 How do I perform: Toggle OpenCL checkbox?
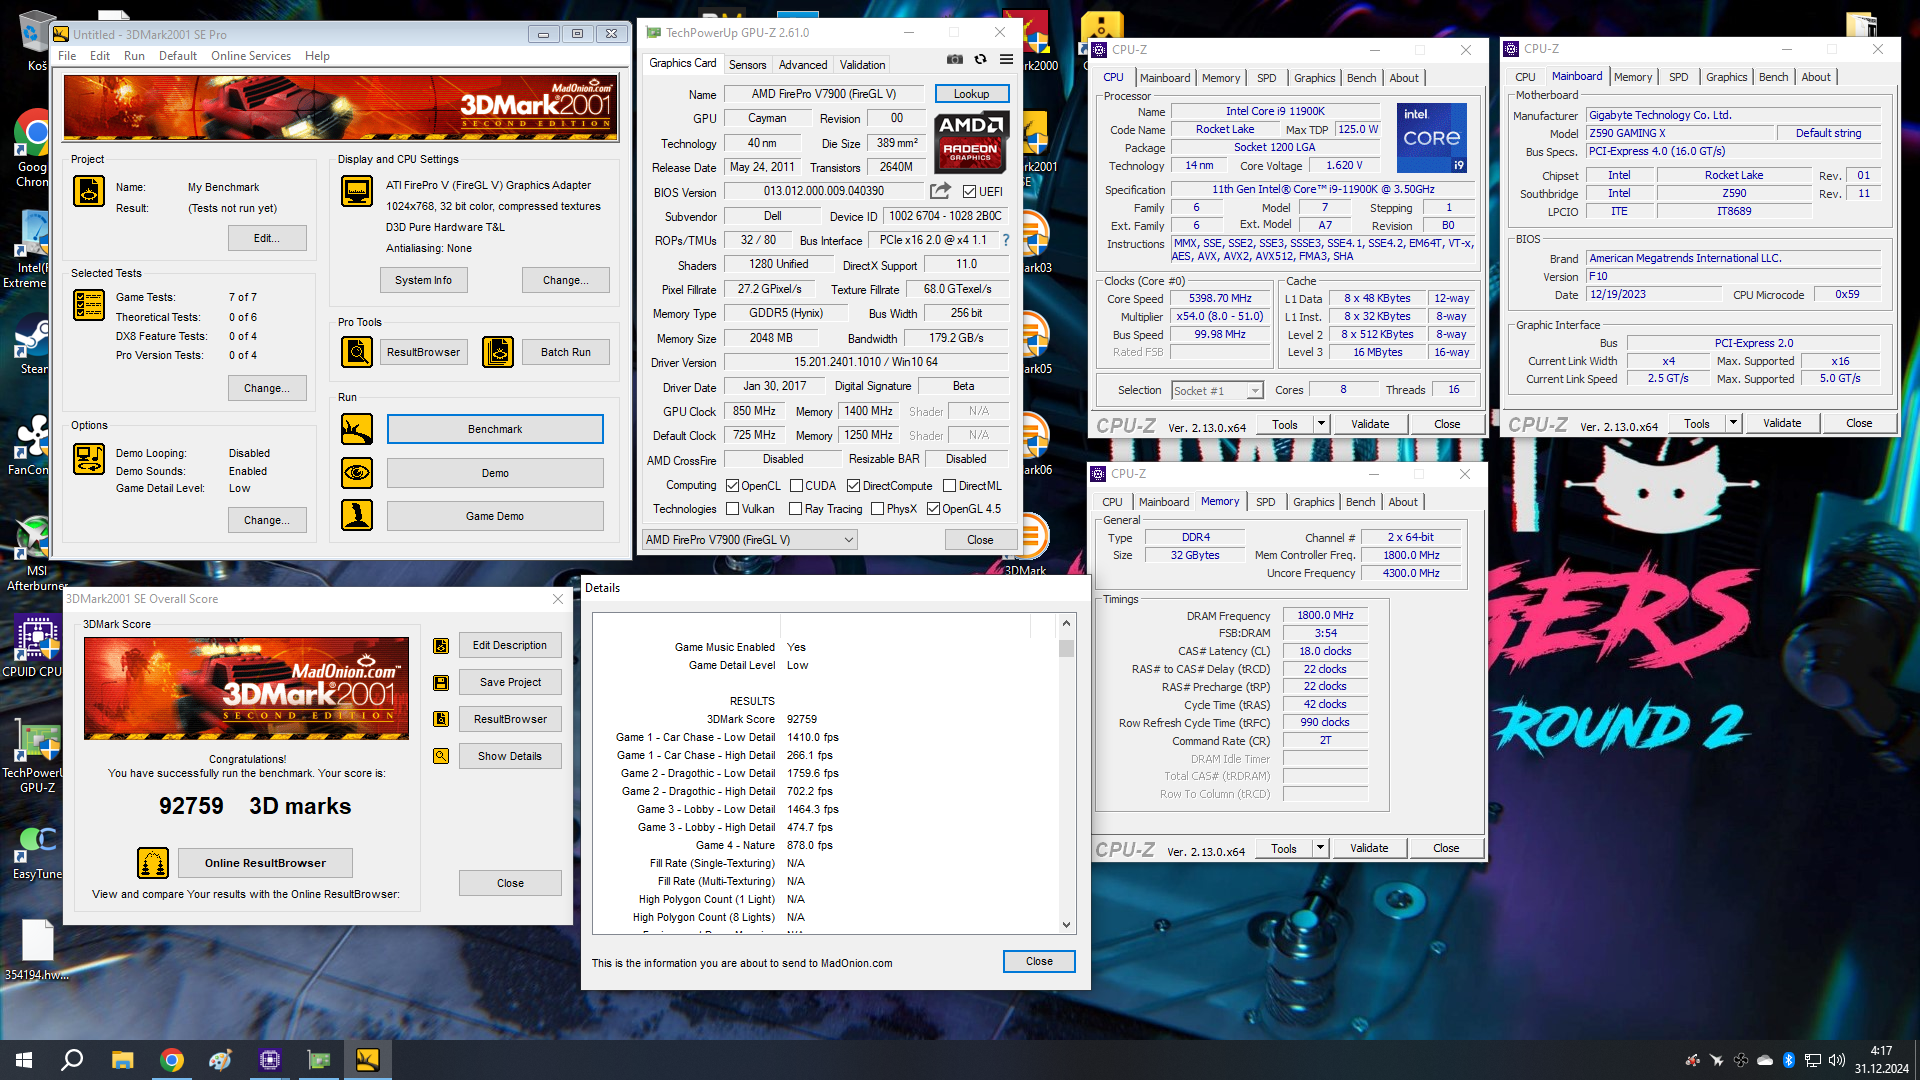pyautogui.click(x=732, y=486)
